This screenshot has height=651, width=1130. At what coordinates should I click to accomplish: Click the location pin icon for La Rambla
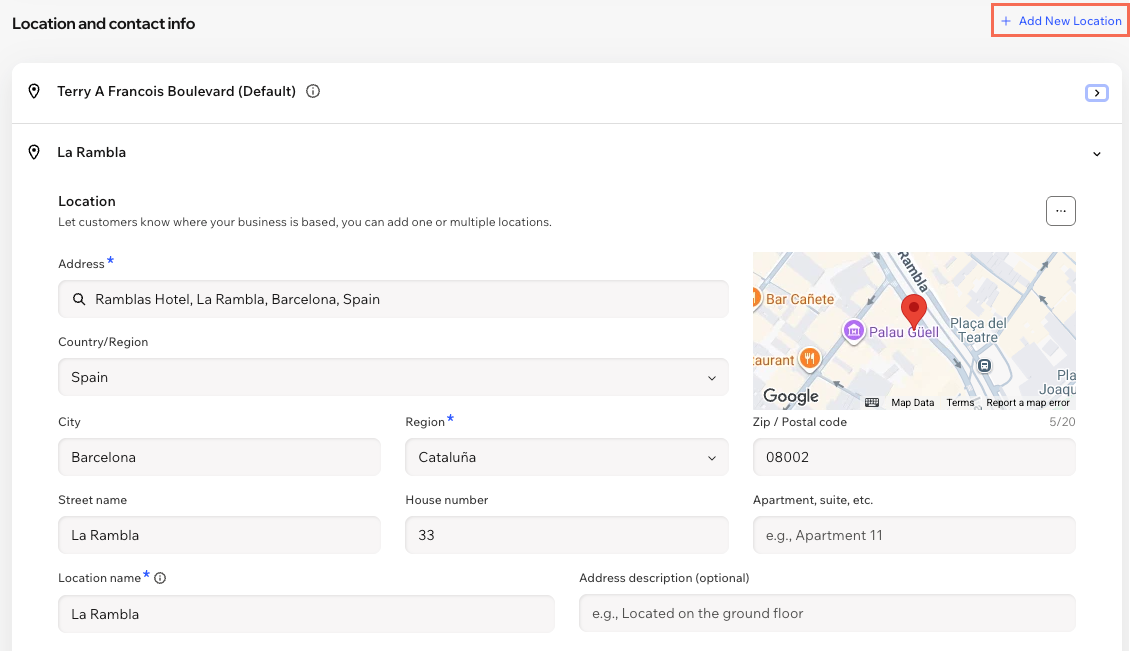tap(34, 152)
